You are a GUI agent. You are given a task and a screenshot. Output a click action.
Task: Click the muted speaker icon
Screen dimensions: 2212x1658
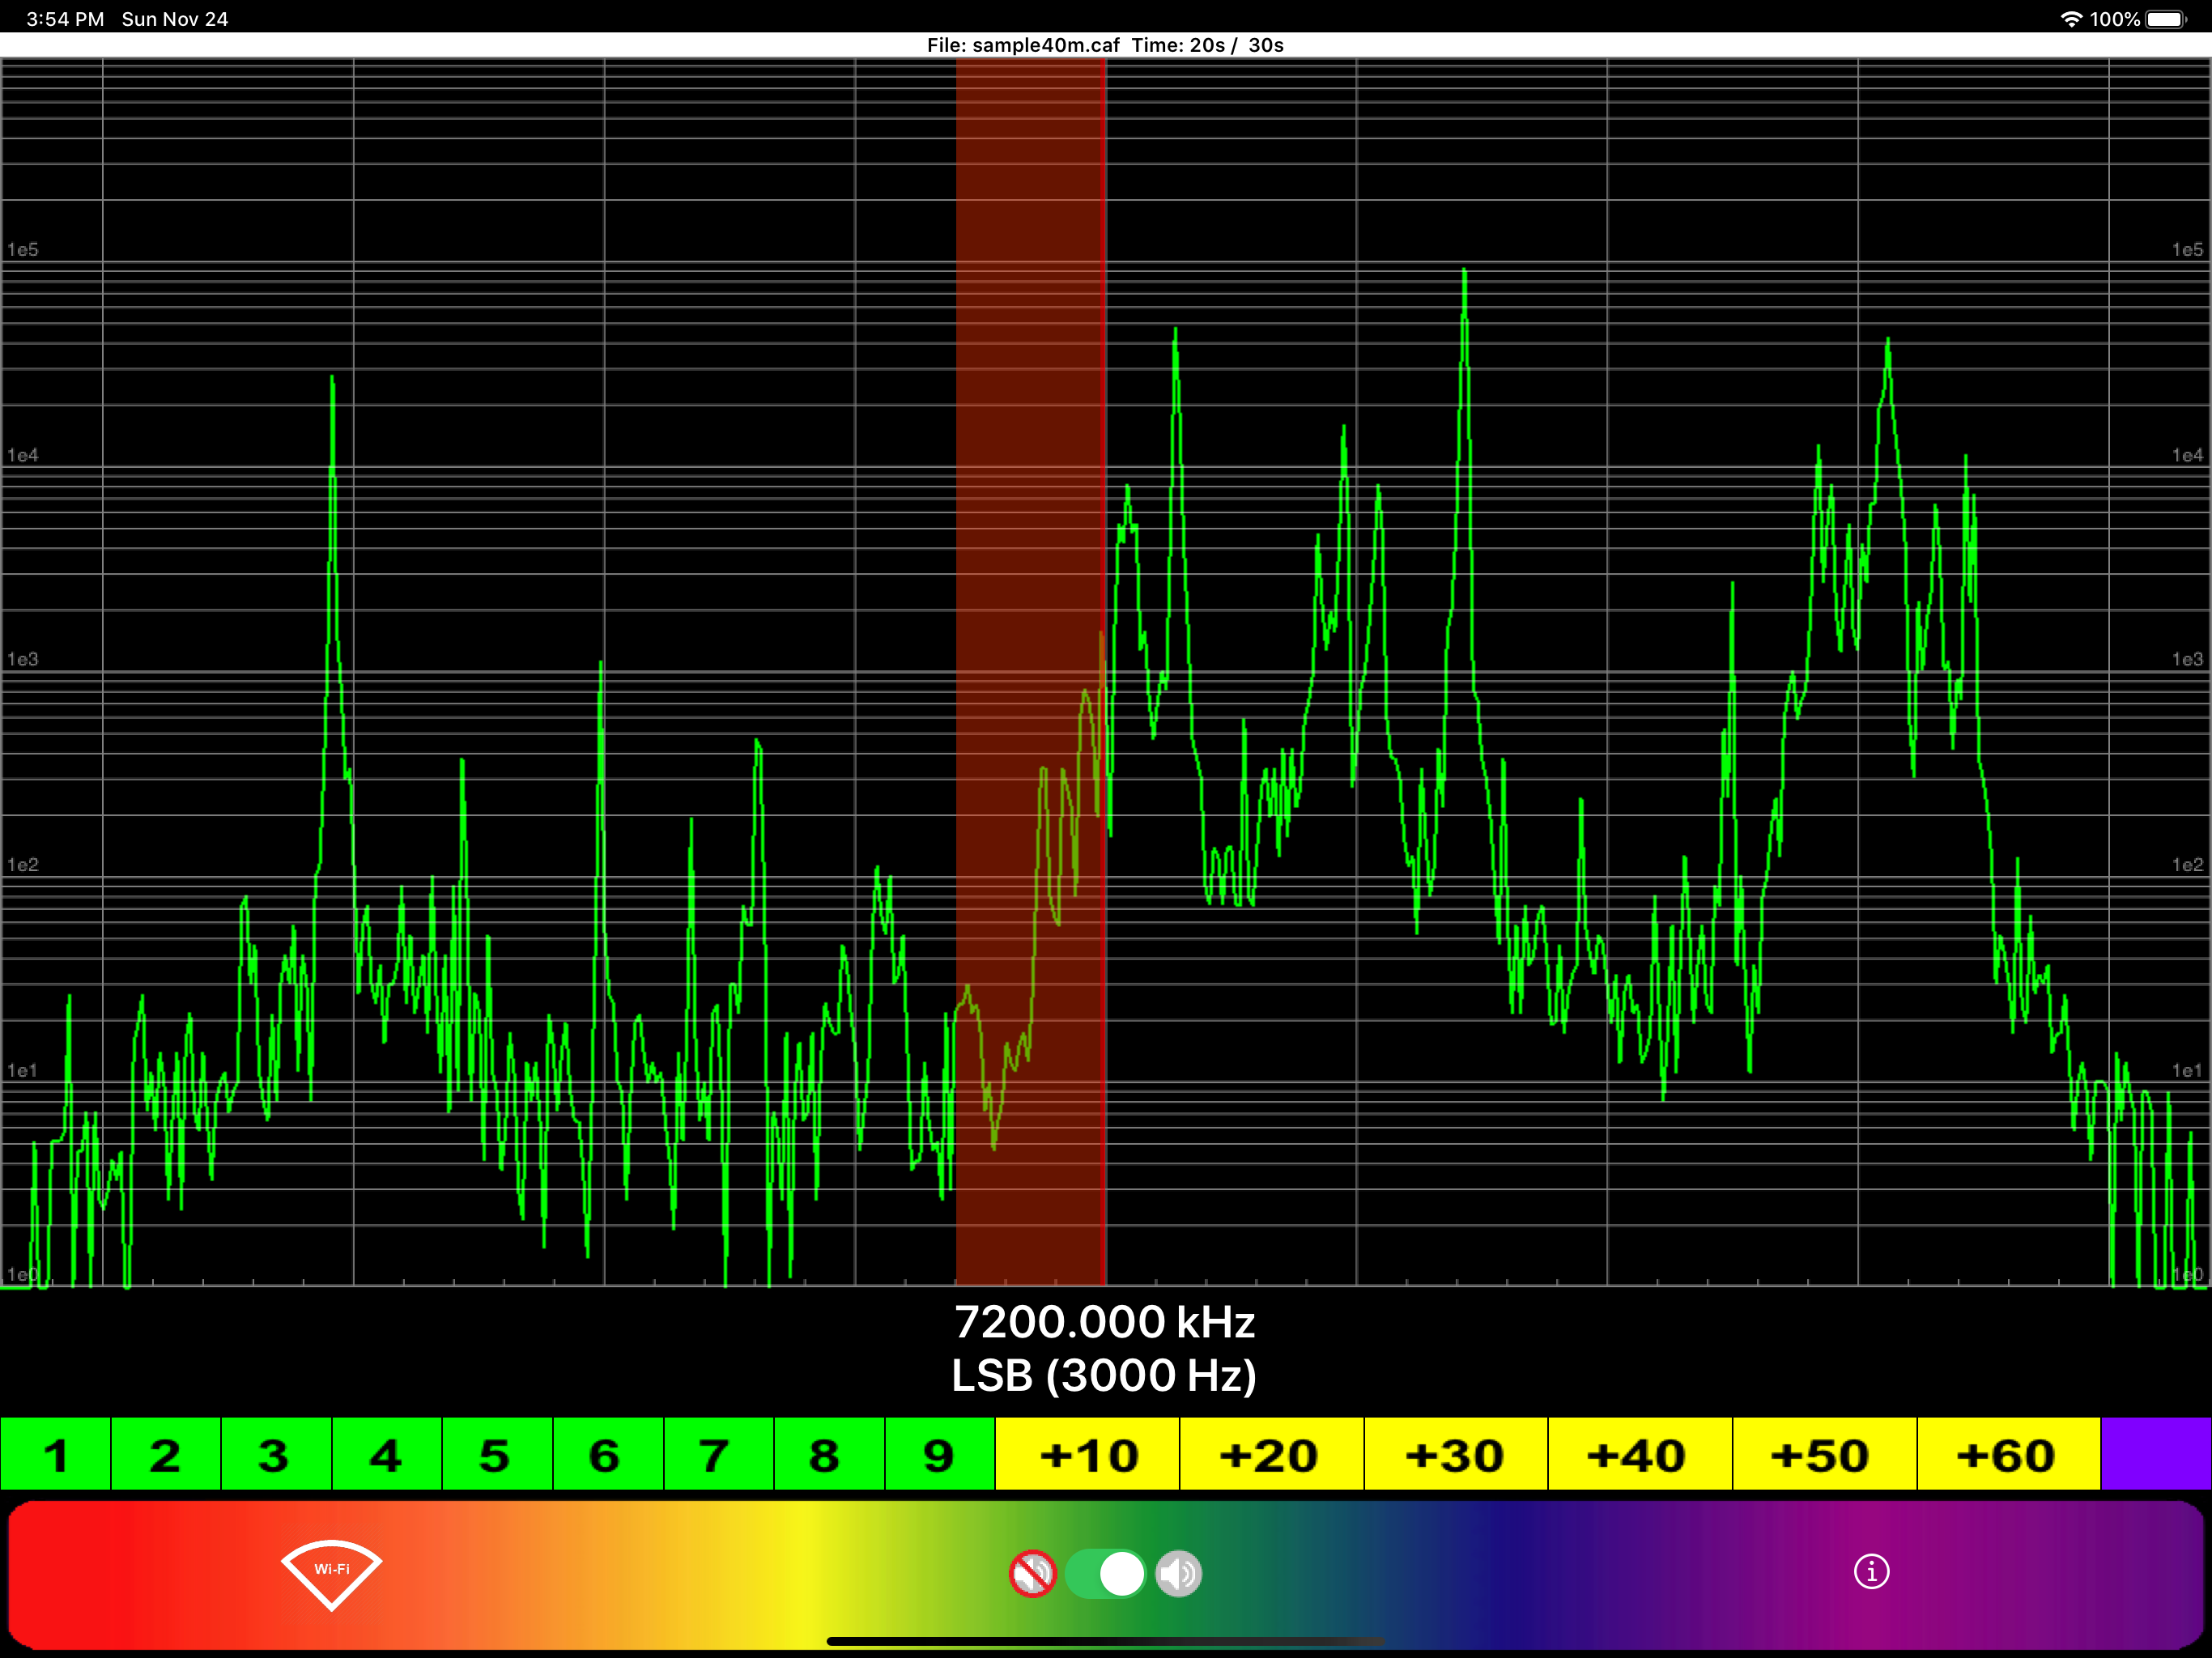(x=1032, y=1574)
